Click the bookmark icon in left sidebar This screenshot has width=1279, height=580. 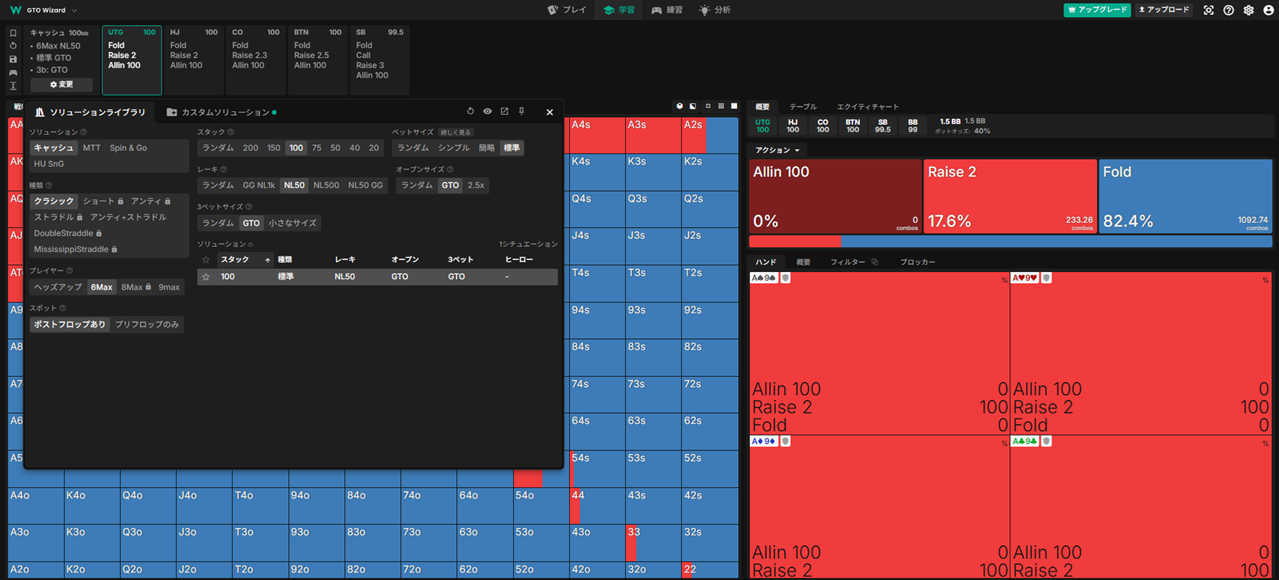click(13, 33)
